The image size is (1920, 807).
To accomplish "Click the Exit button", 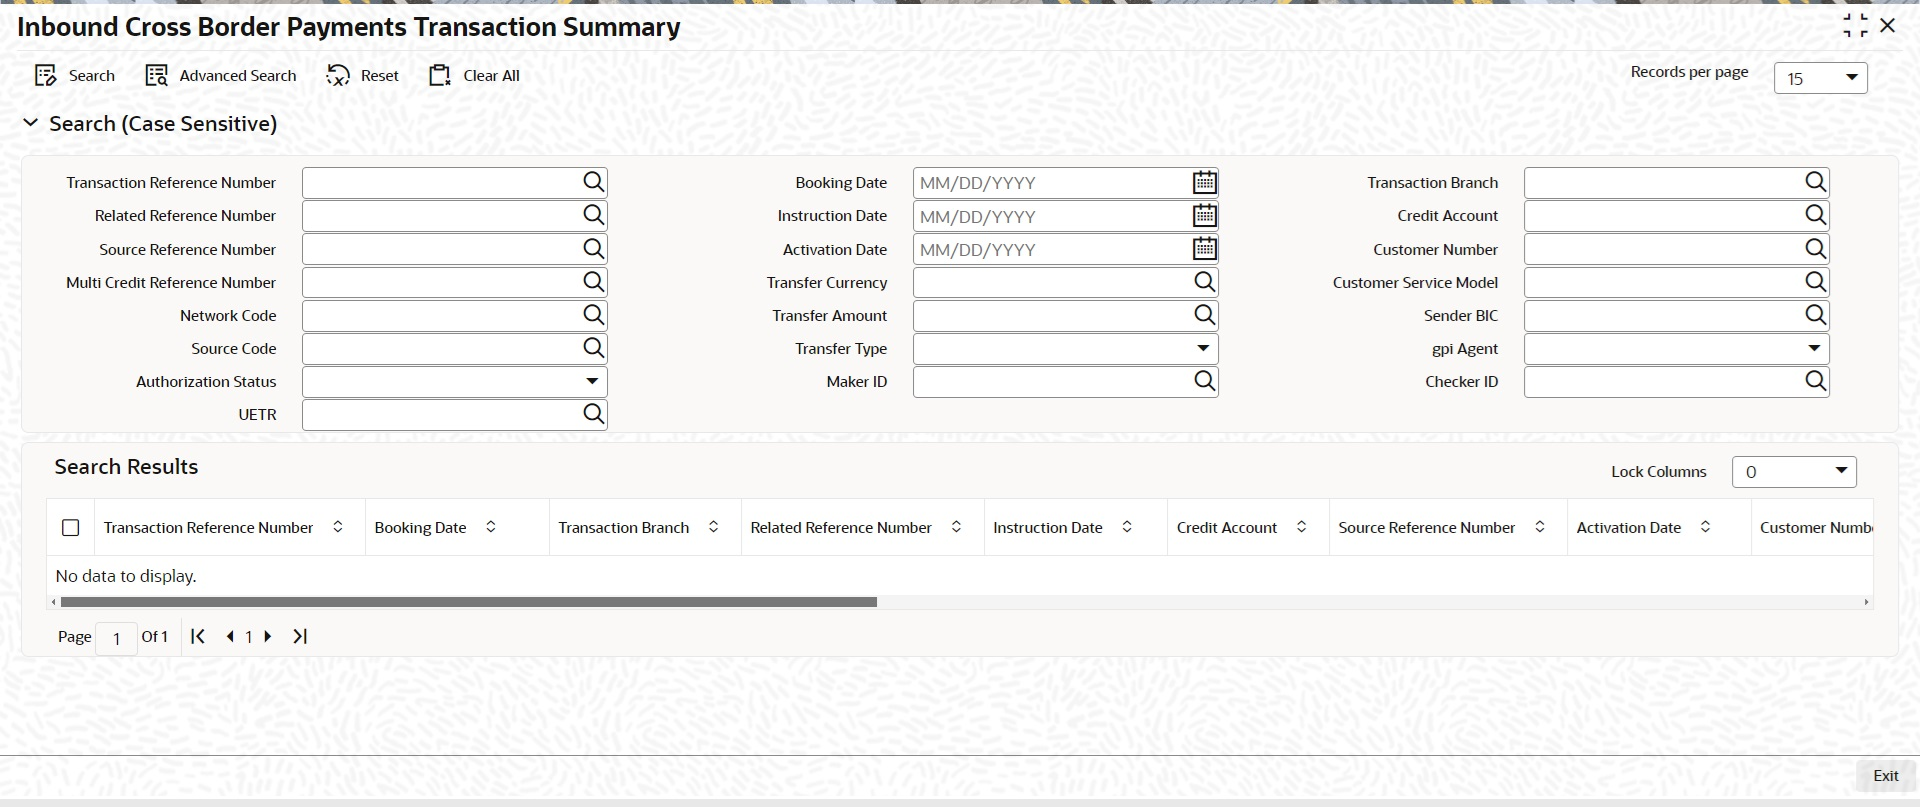I will coord(1885,776).
